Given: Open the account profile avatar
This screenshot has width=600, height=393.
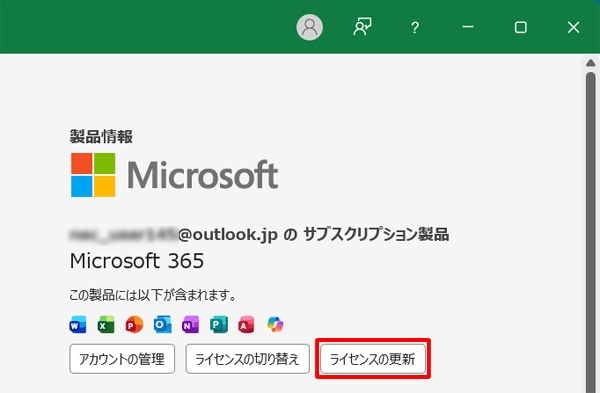Looking at the screenshot, I should tap(310, 27).
